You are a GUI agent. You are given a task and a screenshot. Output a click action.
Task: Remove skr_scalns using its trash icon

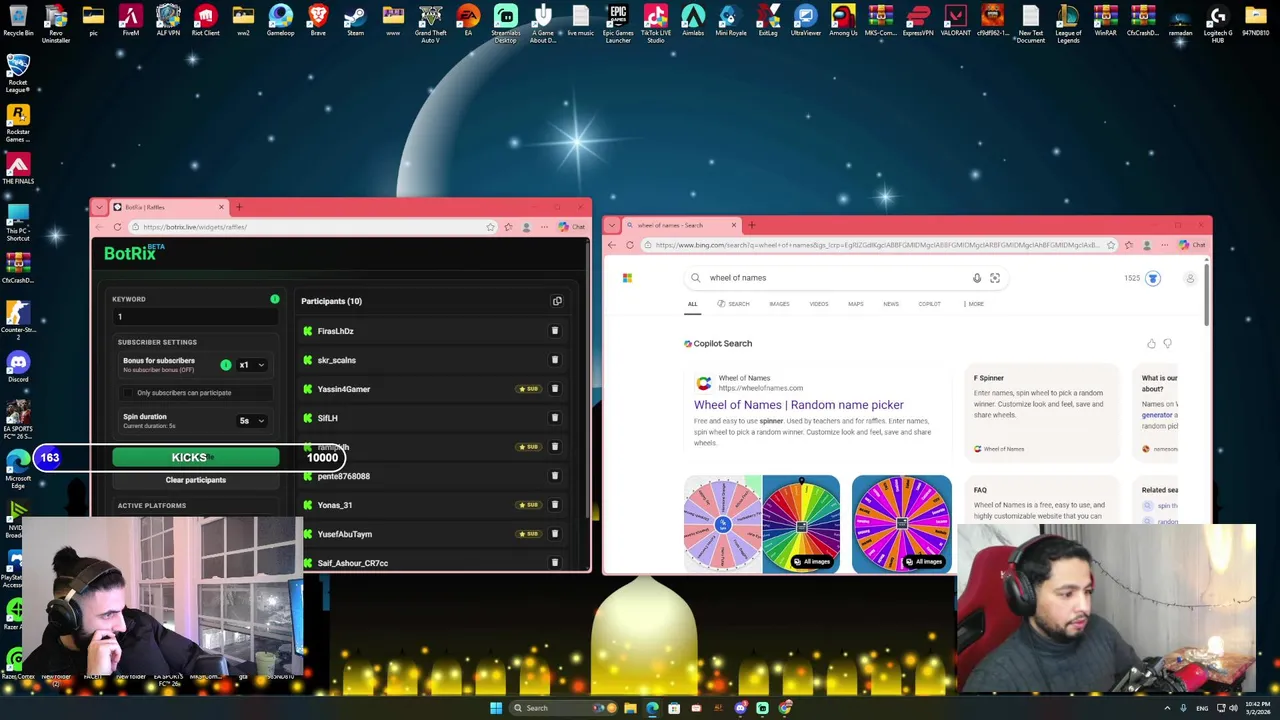click(555, 360)
